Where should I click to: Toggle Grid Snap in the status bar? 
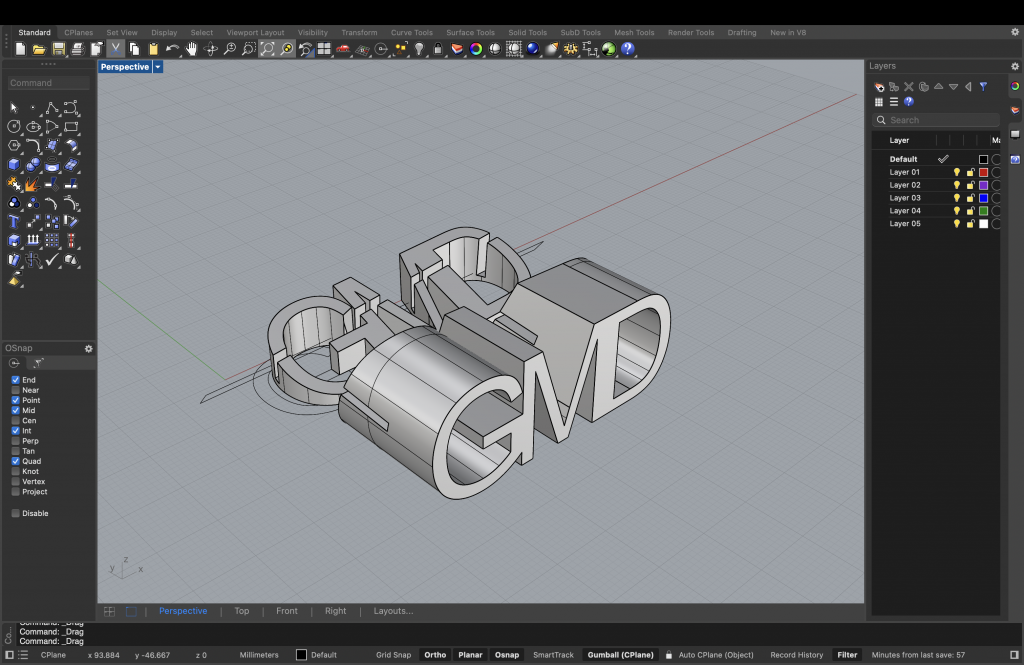pyautogui.click(x=394, y=655)
